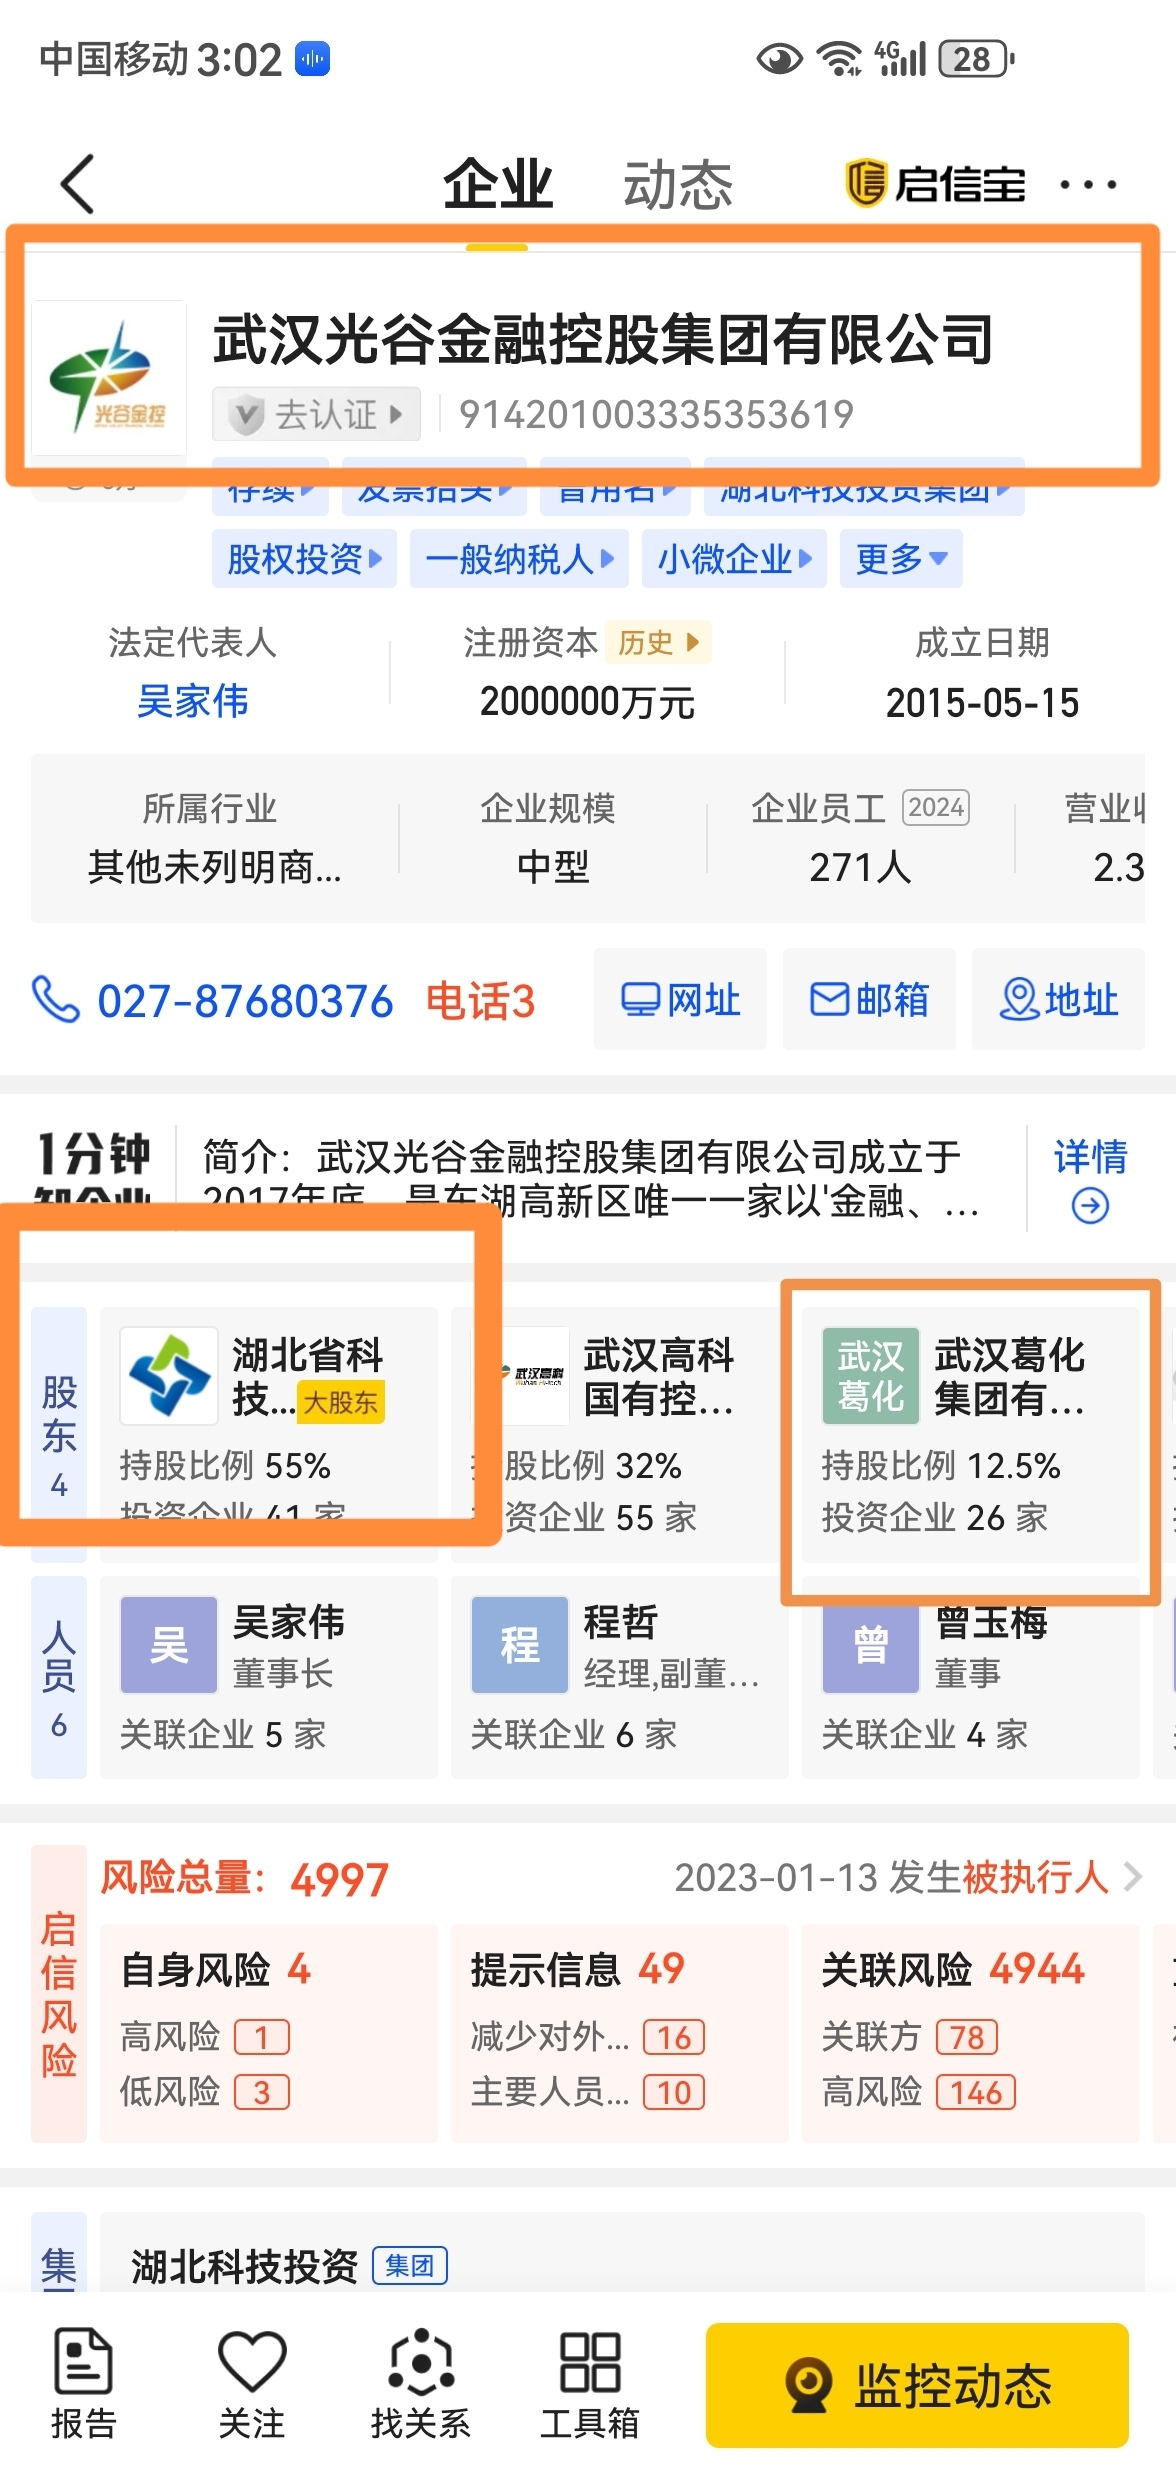Tap 关联企业 5 家 under 吴家伟

pyautogui.click(x=223, y=1734)
